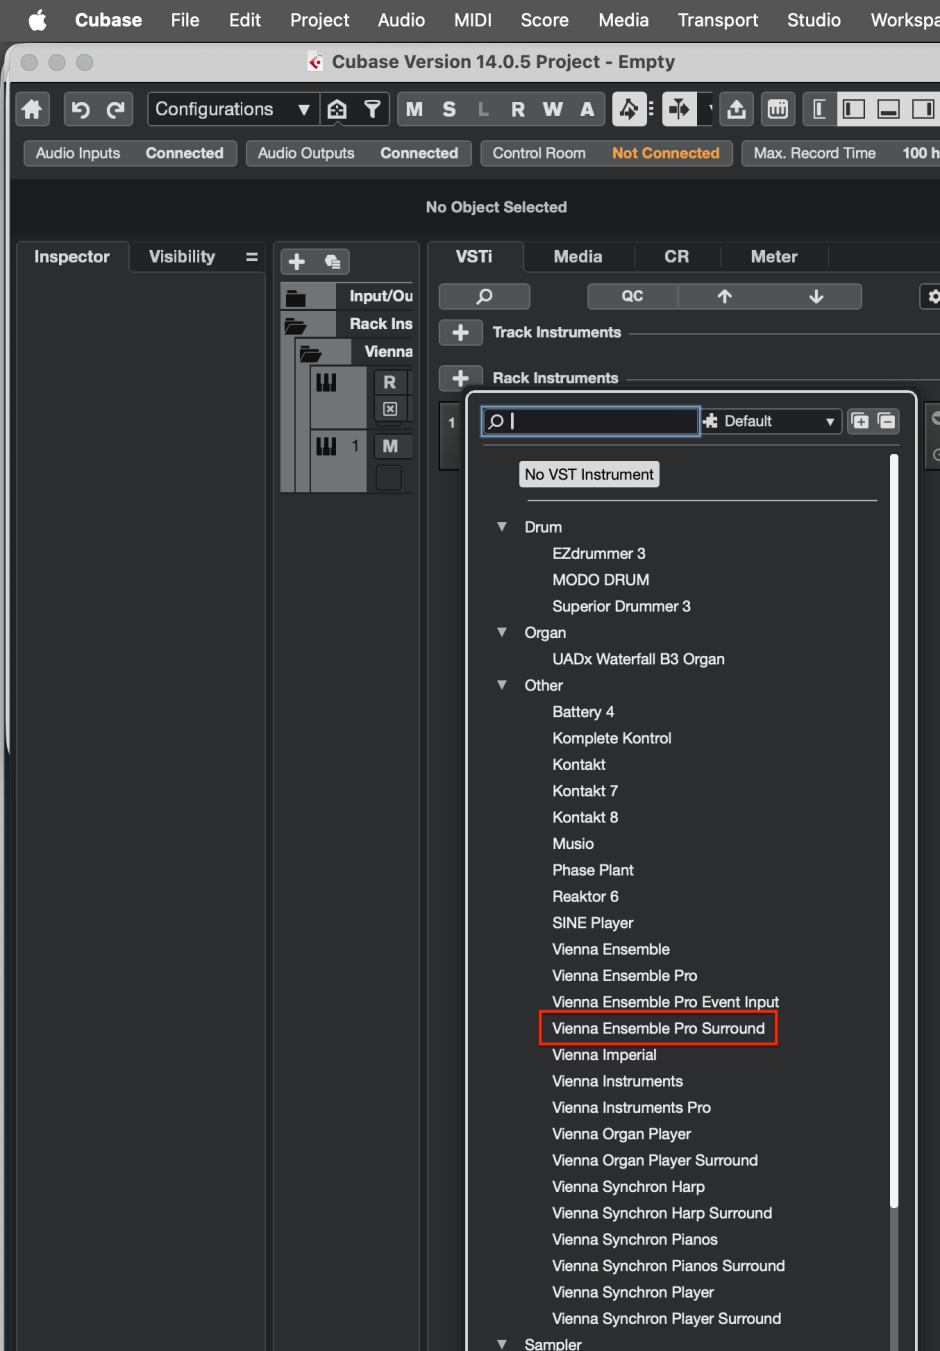Click Collapse All icon in plugin list
The height and width of the screenshot is (1351, 940).
click(887, 421)
